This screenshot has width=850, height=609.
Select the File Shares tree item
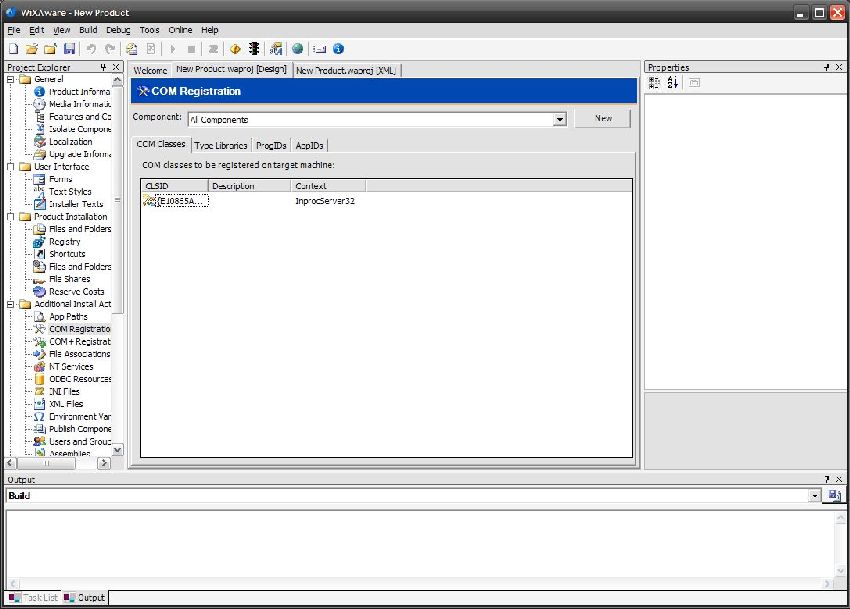(69, 279)
